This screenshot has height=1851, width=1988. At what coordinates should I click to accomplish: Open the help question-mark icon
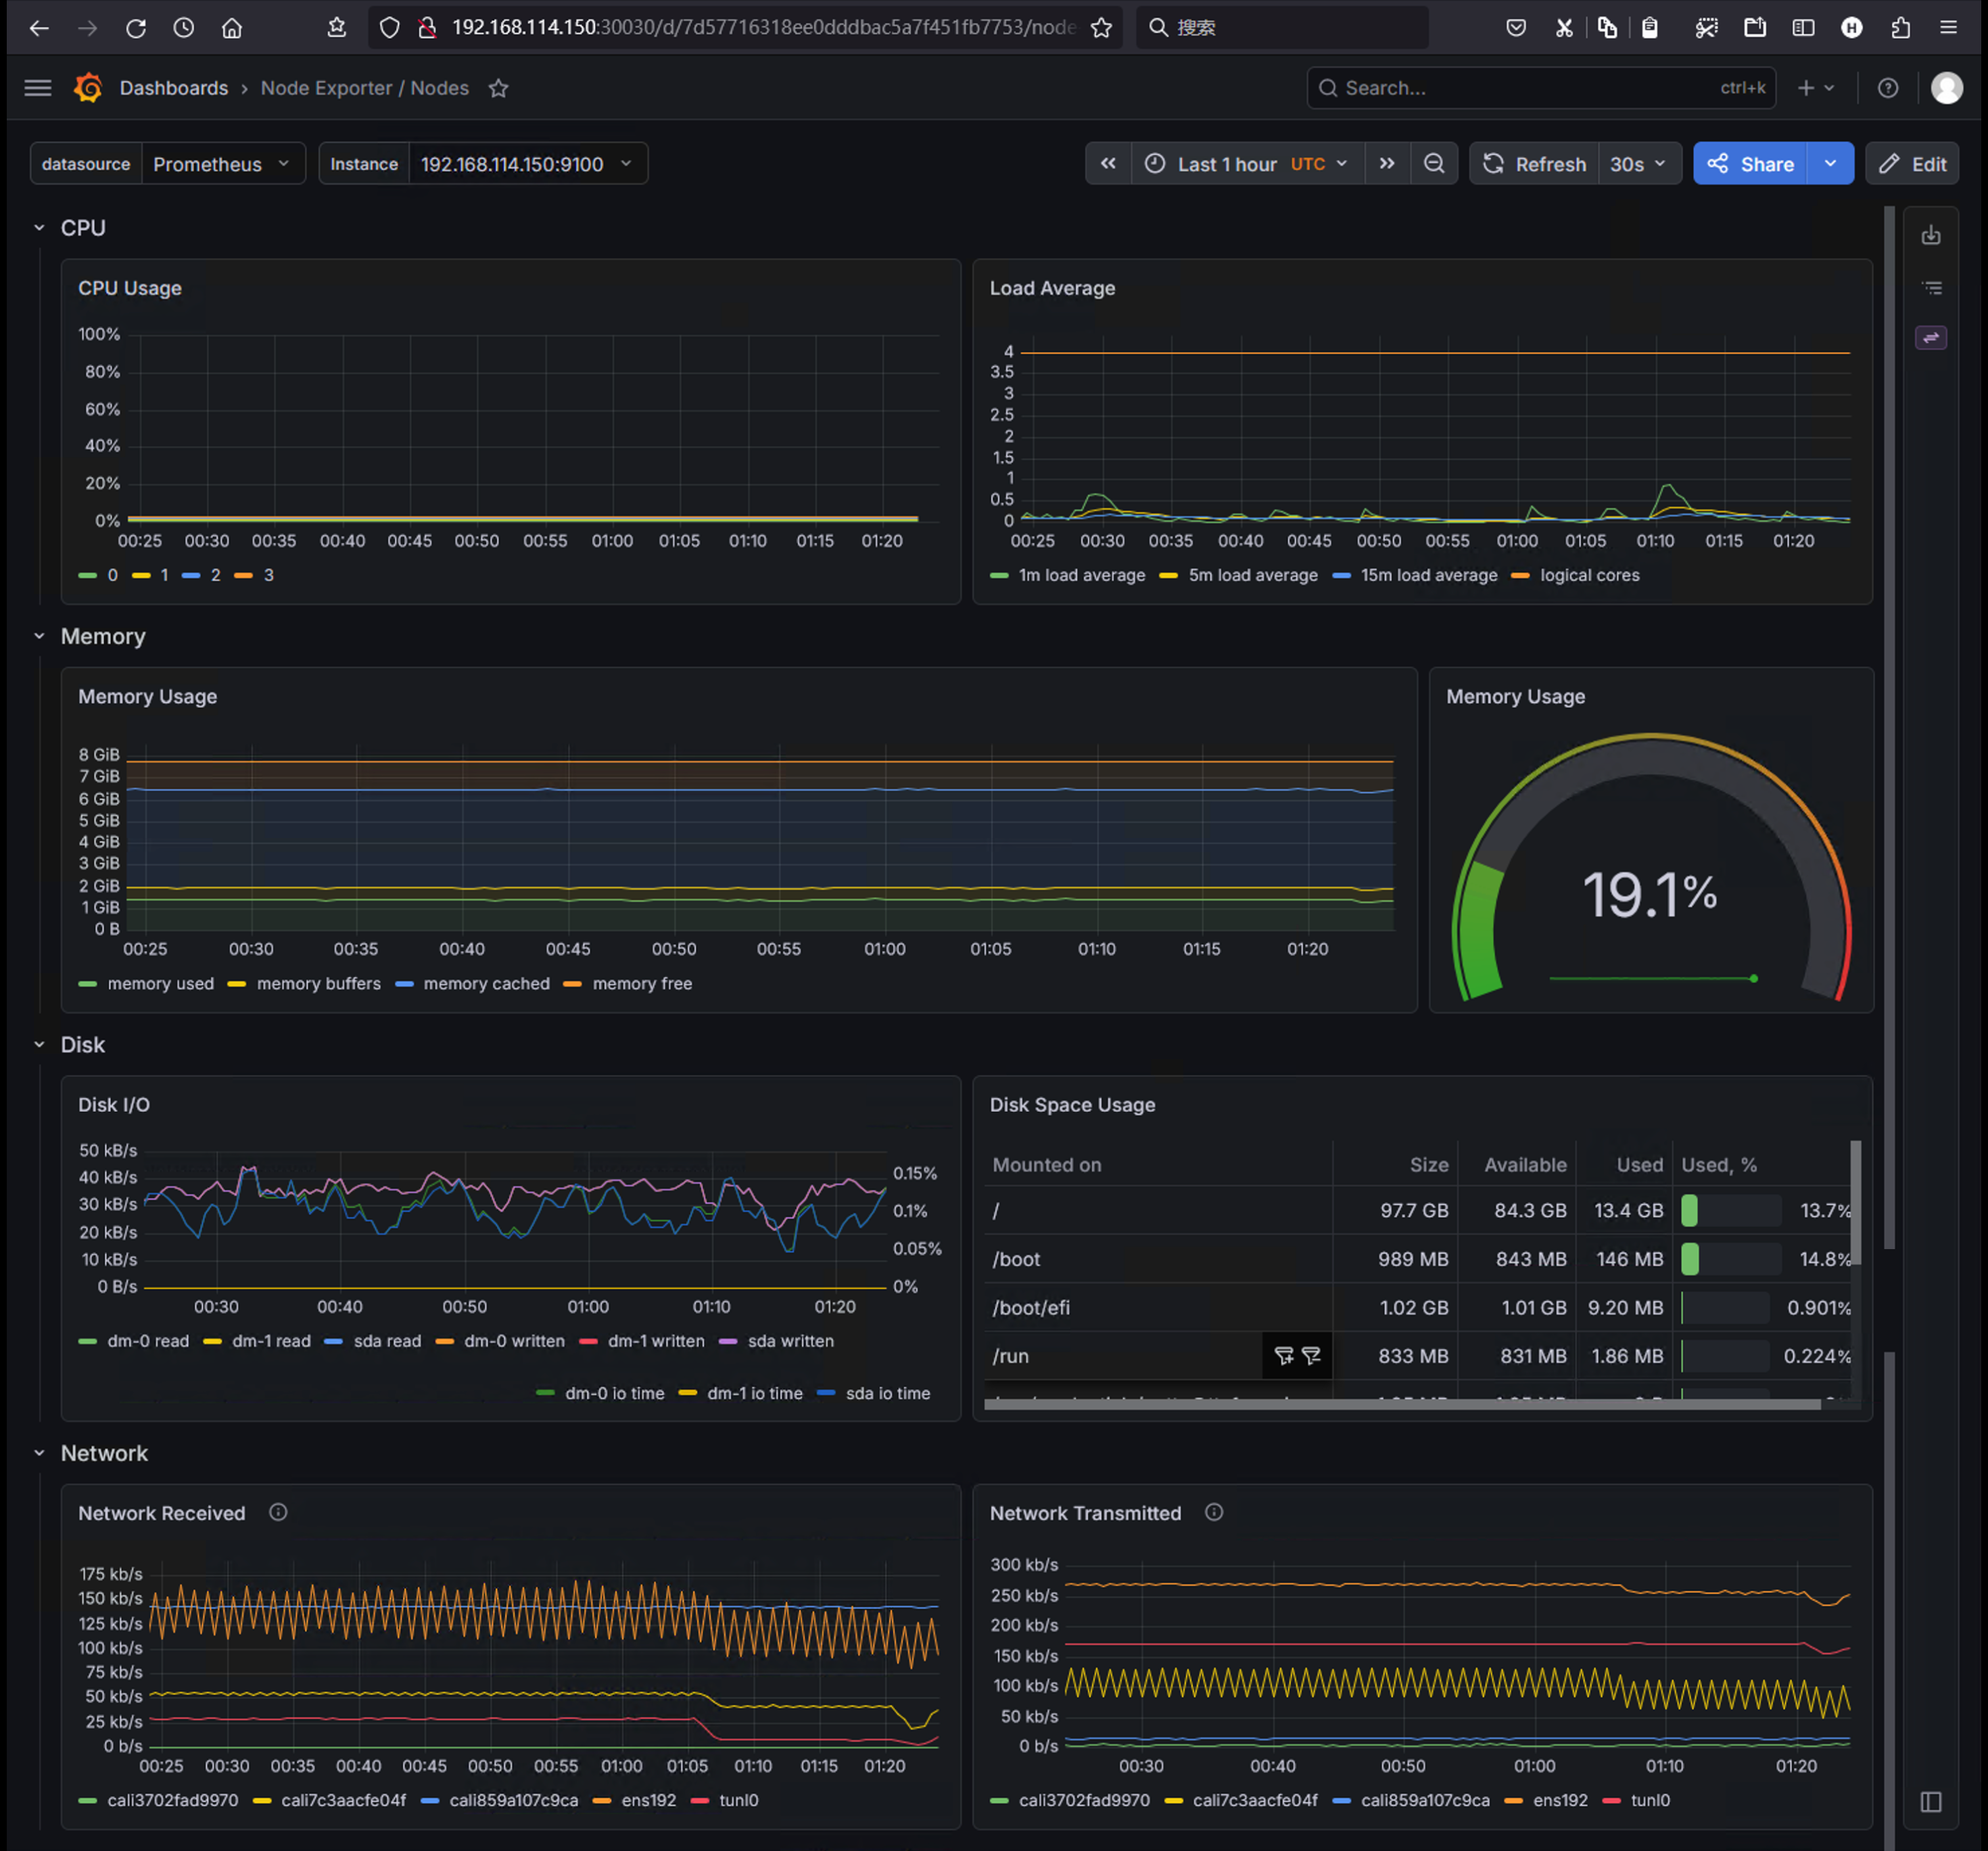(x=1887, y=88)
